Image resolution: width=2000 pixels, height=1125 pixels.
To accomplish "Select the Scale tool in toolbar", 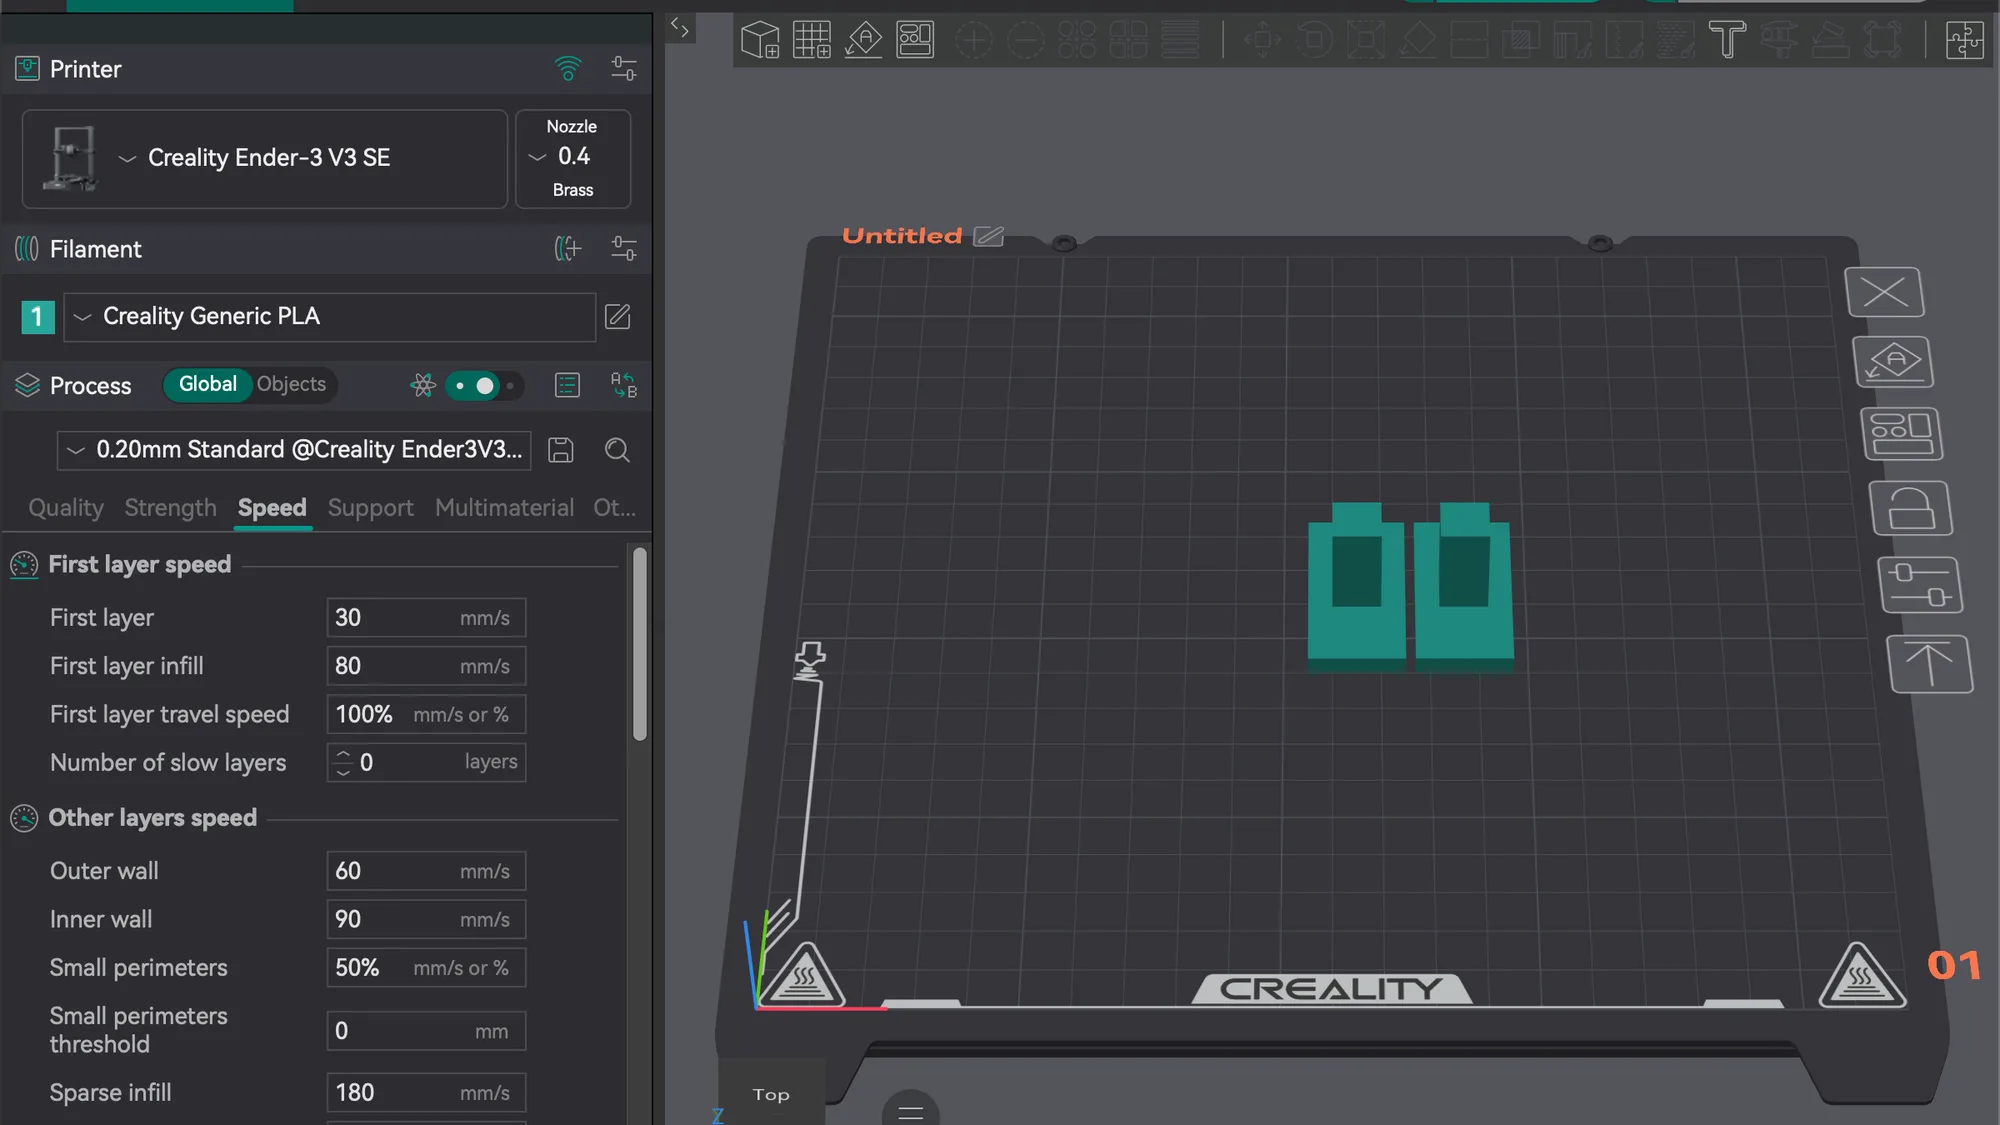I will click(x=1366, y=40).
